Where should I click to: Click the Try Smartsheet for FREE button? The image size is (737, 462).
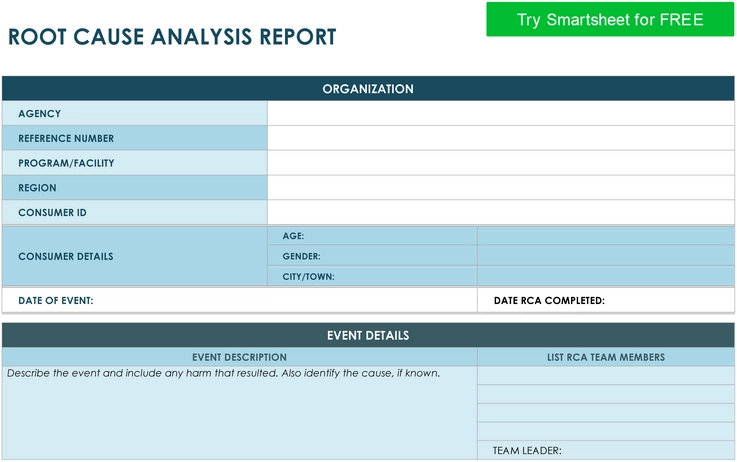pyautogui.click(x=610, y=19)
